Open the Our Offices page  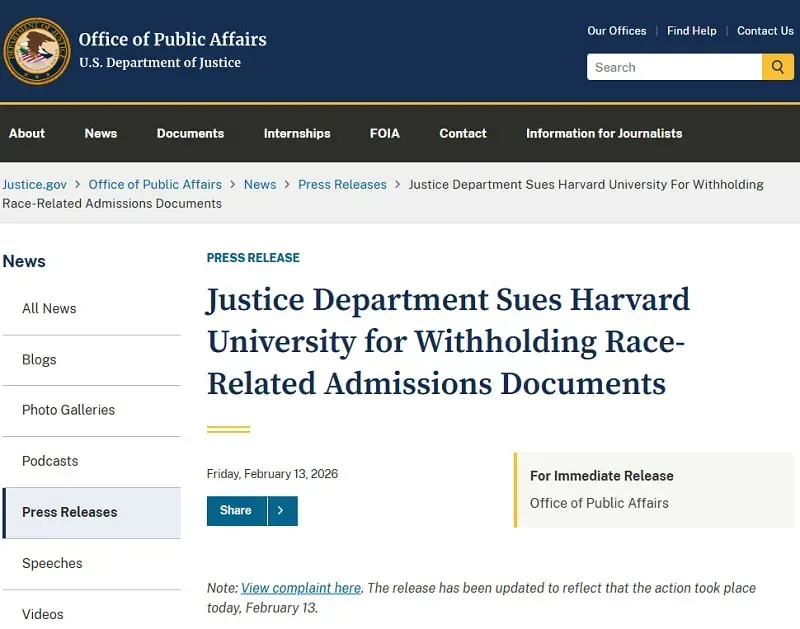616,31
